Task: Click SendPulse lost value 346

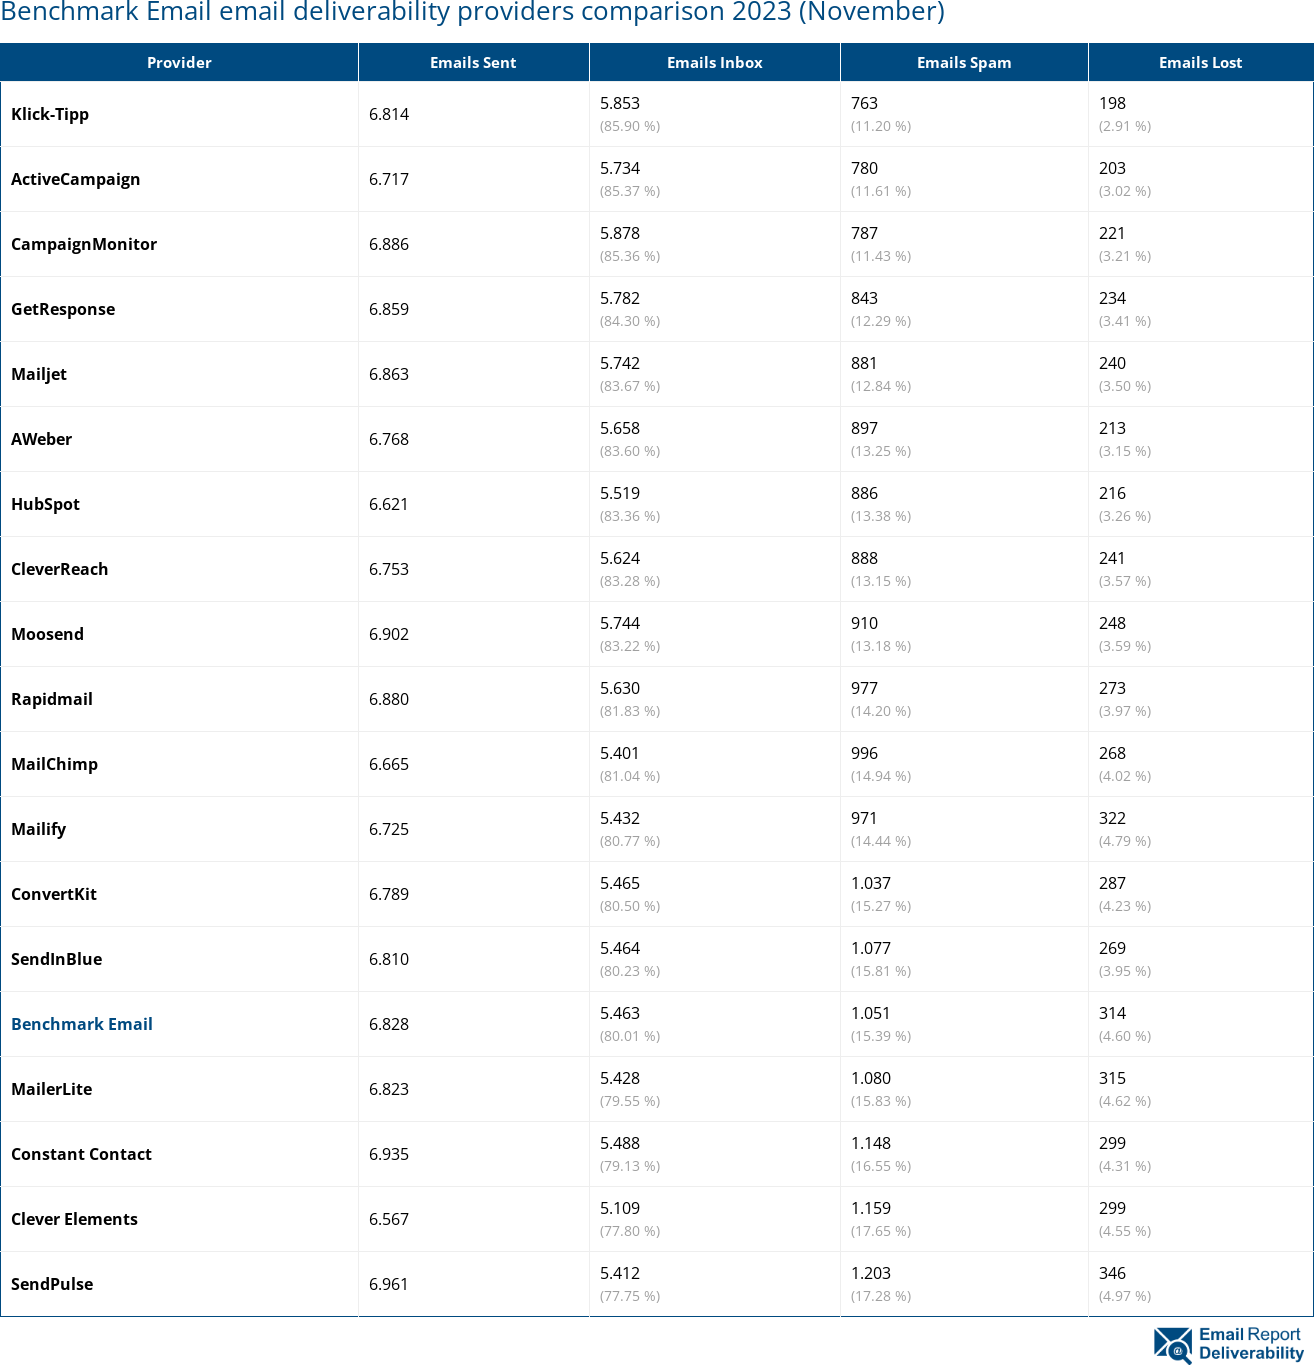Action: (1113, 1273)
